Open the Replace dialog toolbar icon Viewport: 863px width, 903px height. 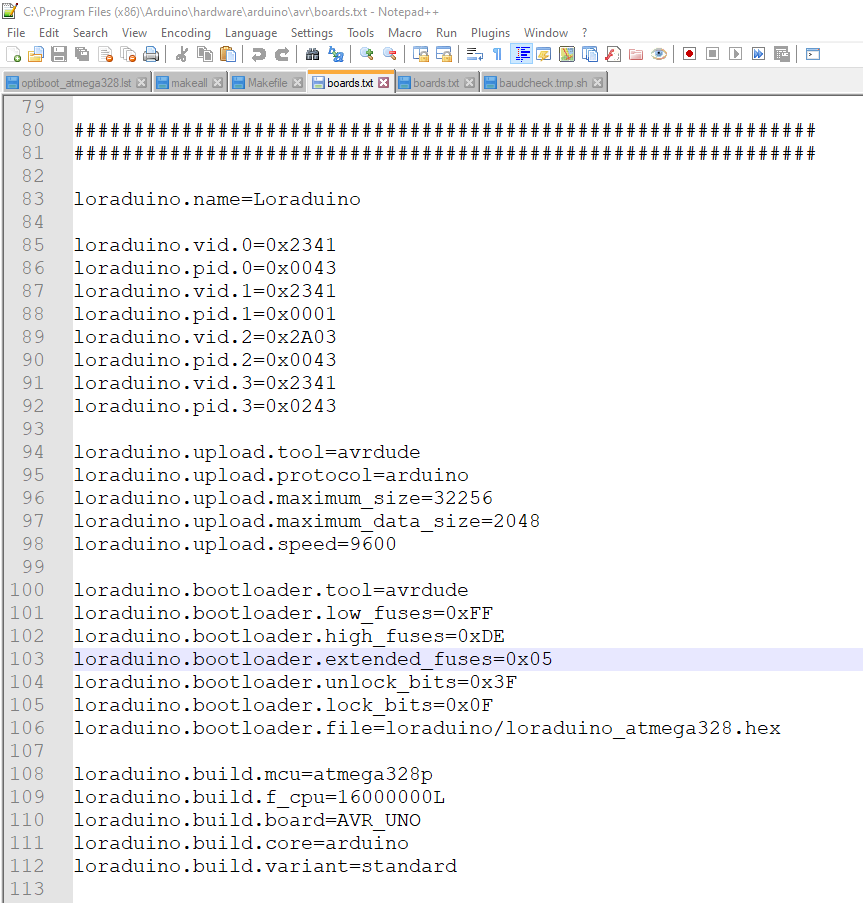point(336,55)
